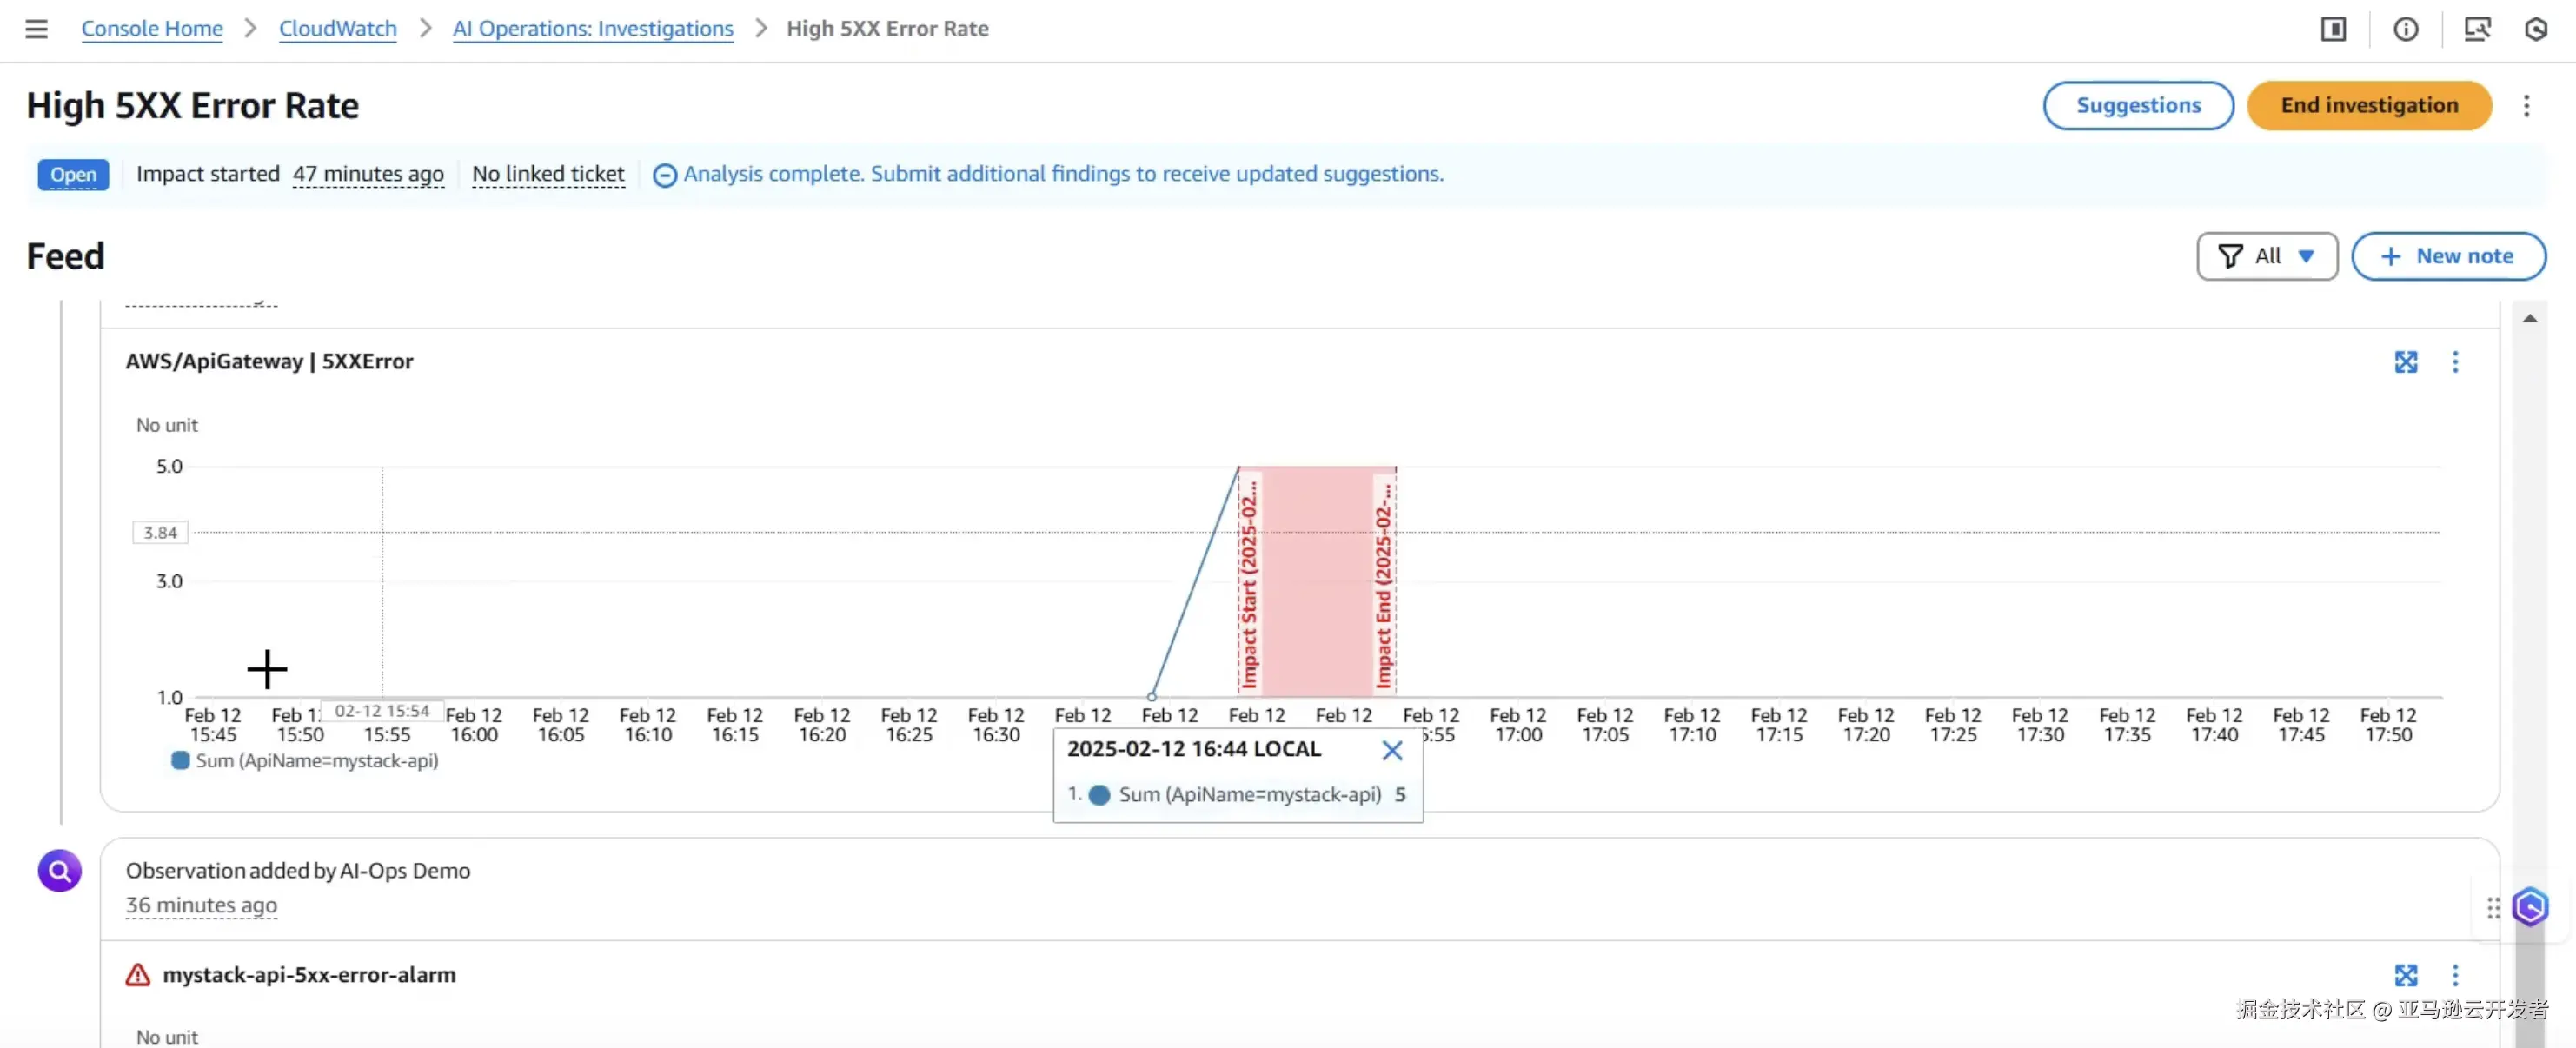Image resolution: width=2576 pixels, height=1048 pixels.
Task: Navigate to CloudWatch breadcrumb
Action: point(337,29)
